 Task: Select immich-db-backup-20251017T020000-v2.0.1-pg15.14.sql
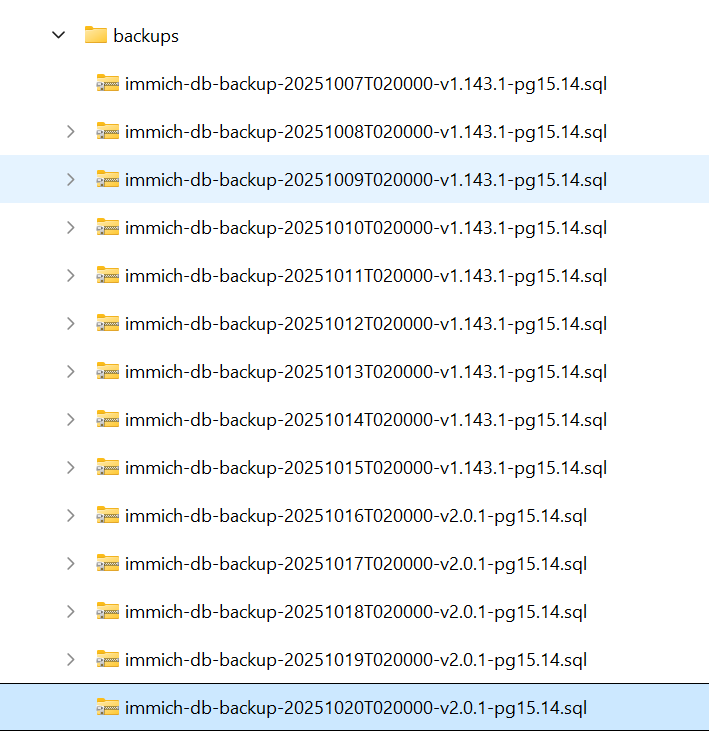(x=356, y=564)
